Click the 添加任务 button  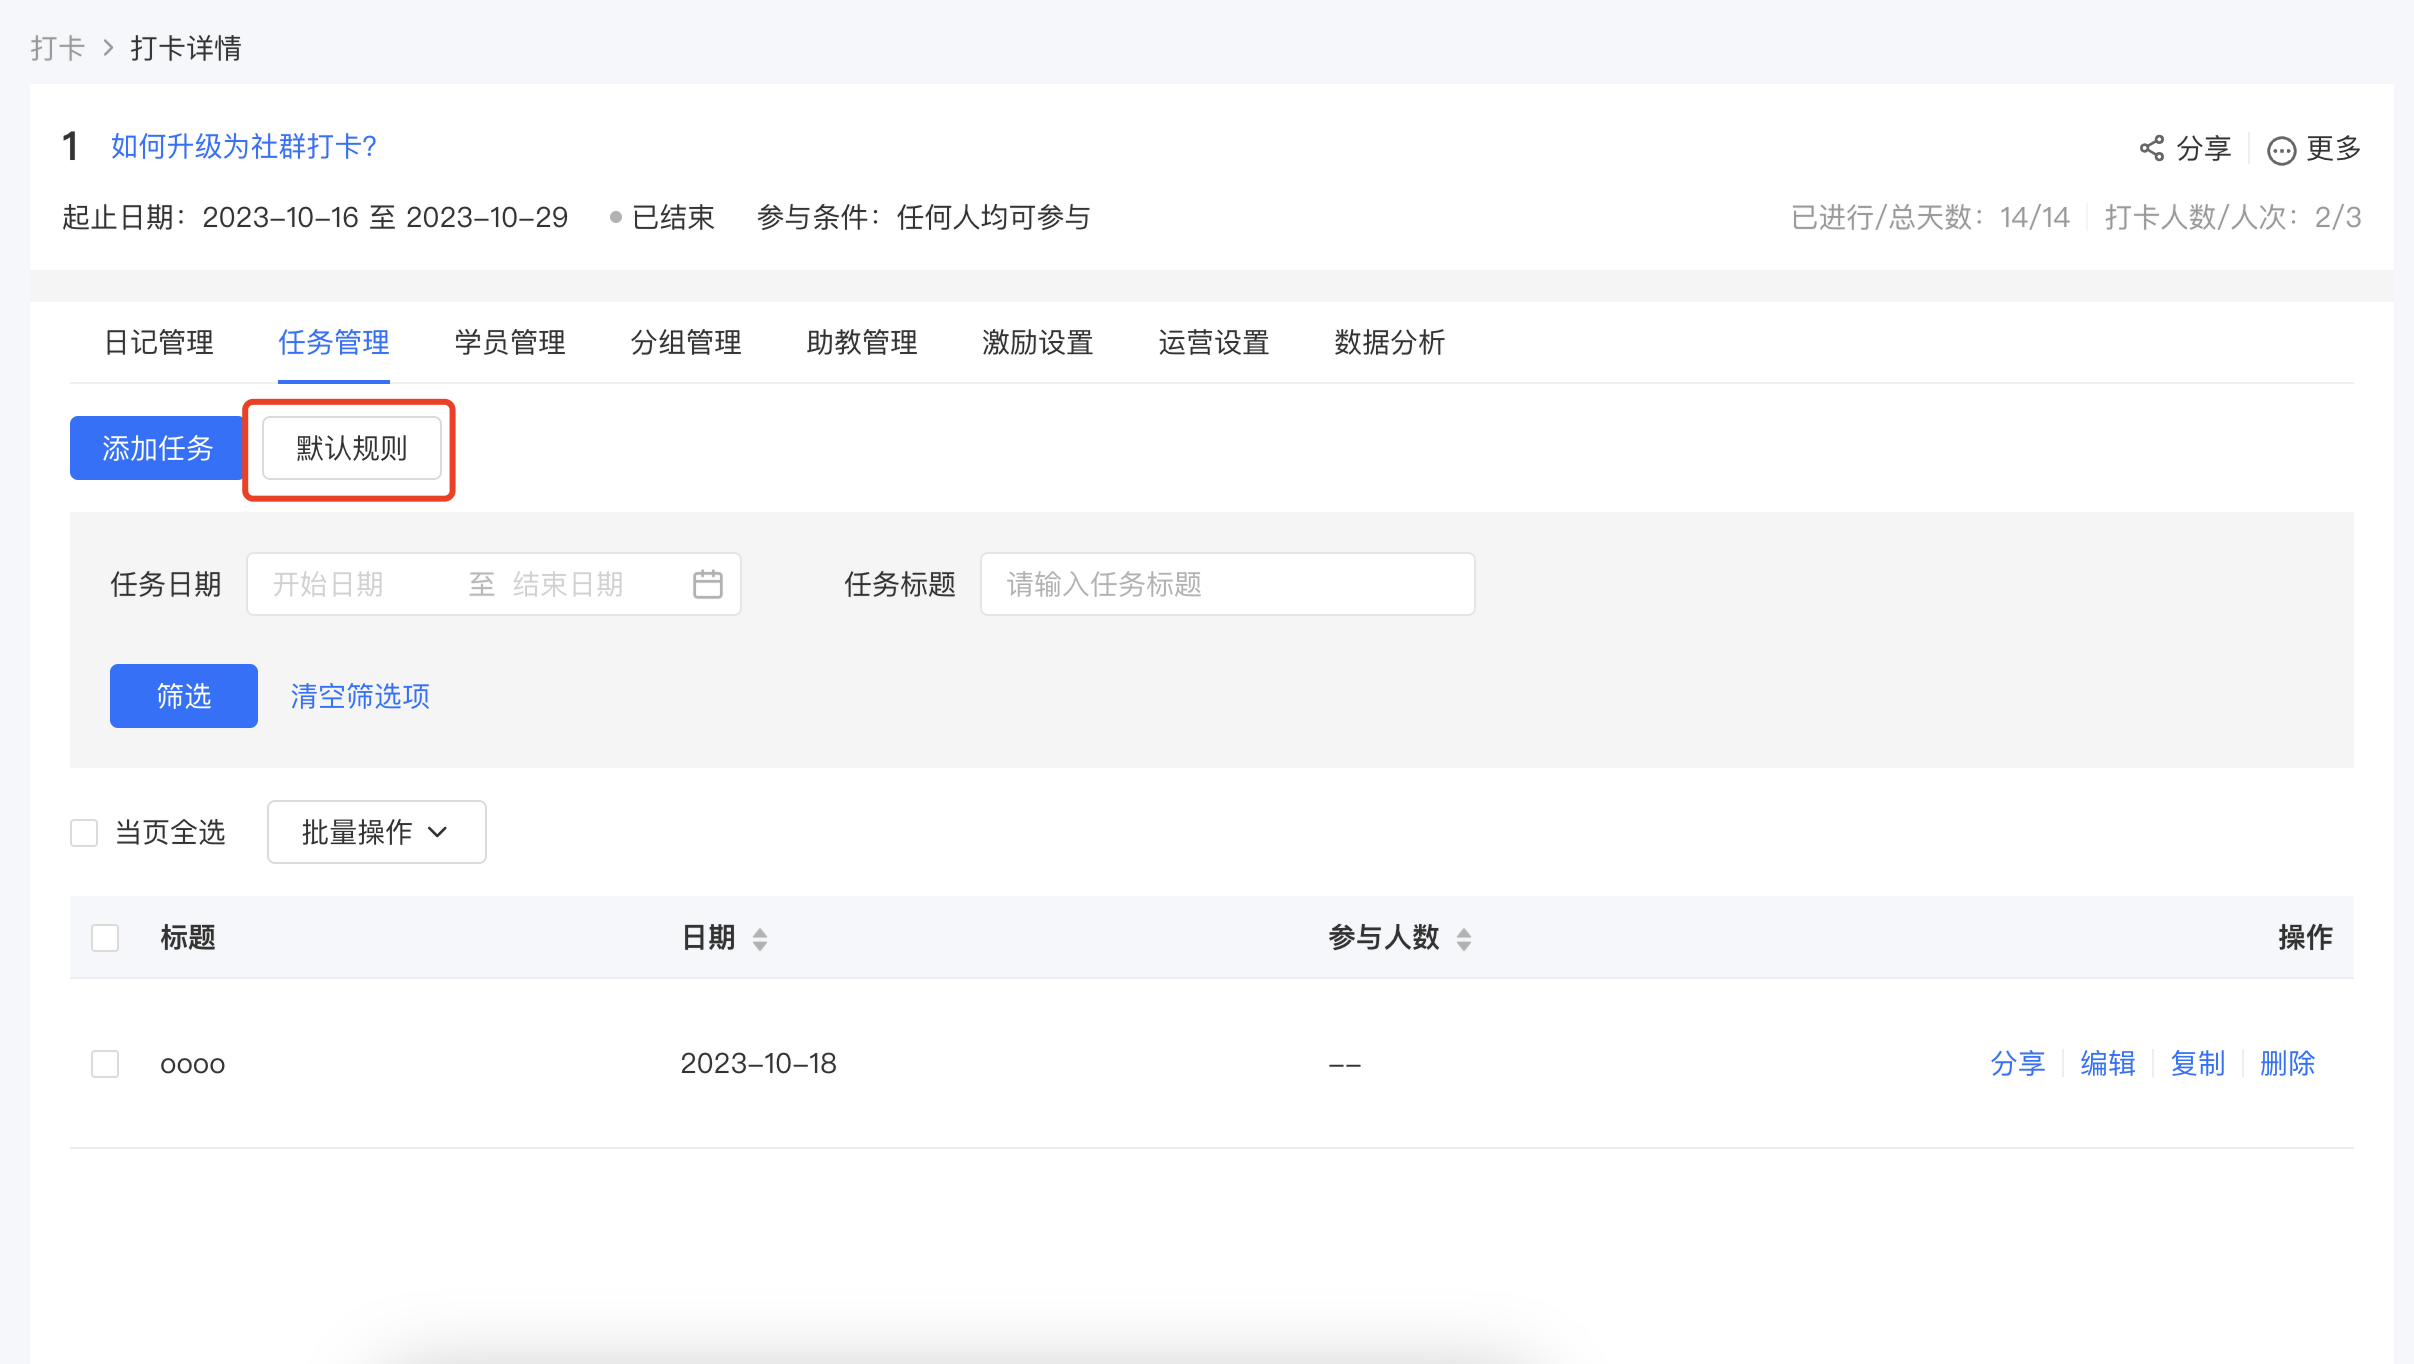(x=157, y=448)
